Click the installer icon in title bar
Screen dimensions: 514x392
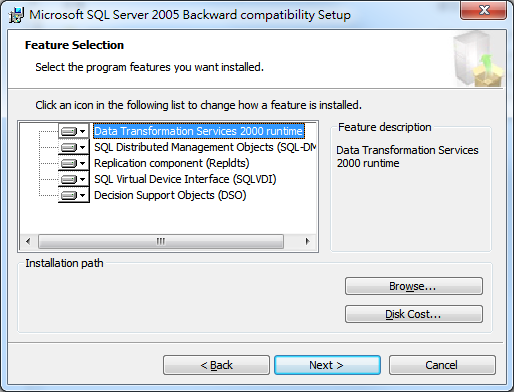tap(16, 15)
